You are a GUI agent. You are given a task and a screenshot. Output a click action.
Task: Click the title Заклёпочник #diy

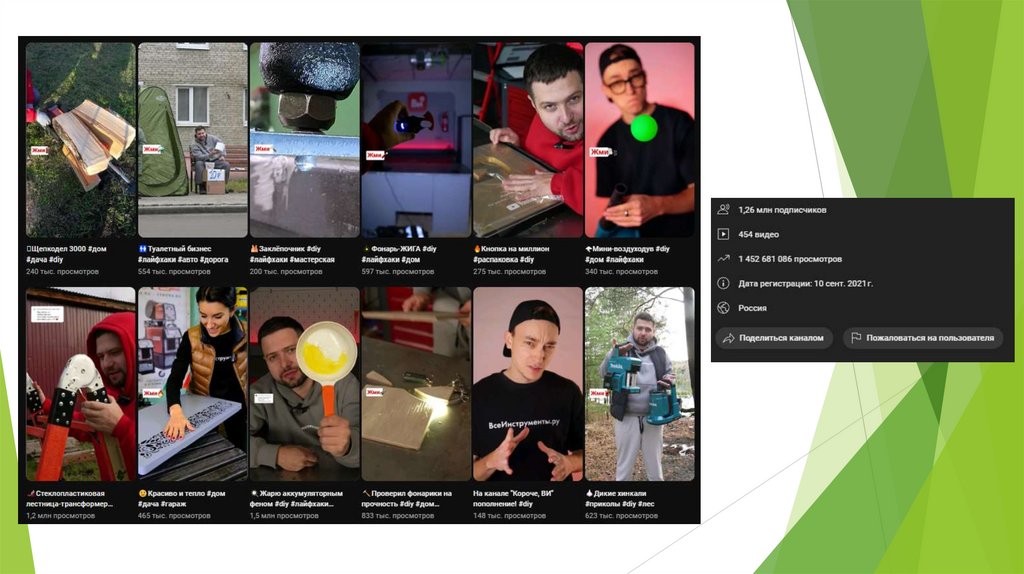pos(293,254)
